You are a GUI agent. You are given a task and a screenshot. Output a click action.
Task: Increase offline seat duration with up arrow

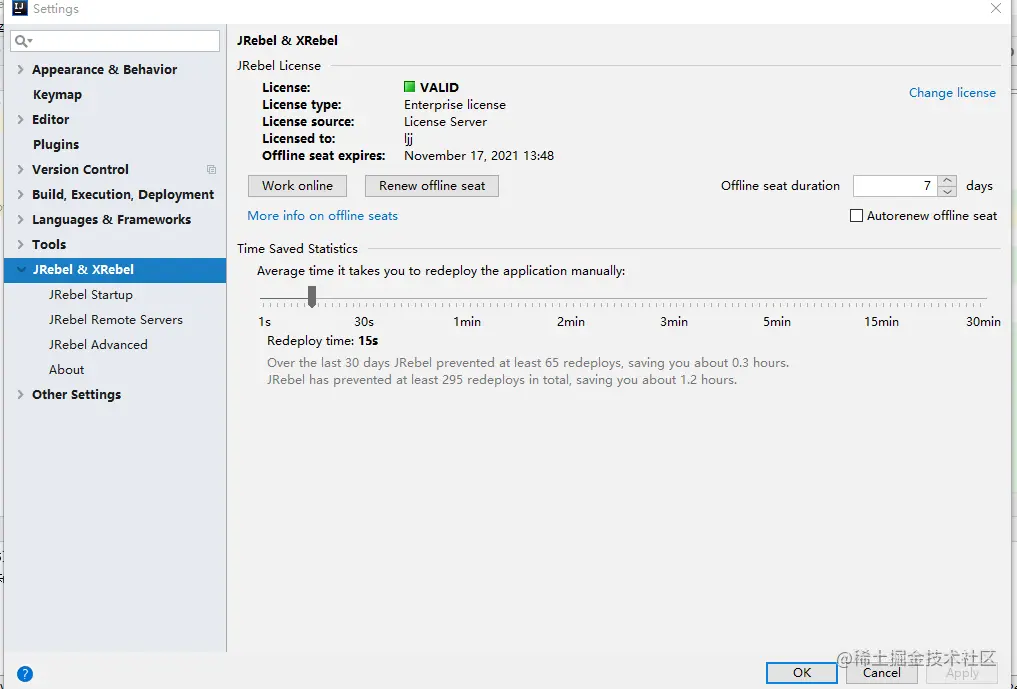[x=948, y=180]
